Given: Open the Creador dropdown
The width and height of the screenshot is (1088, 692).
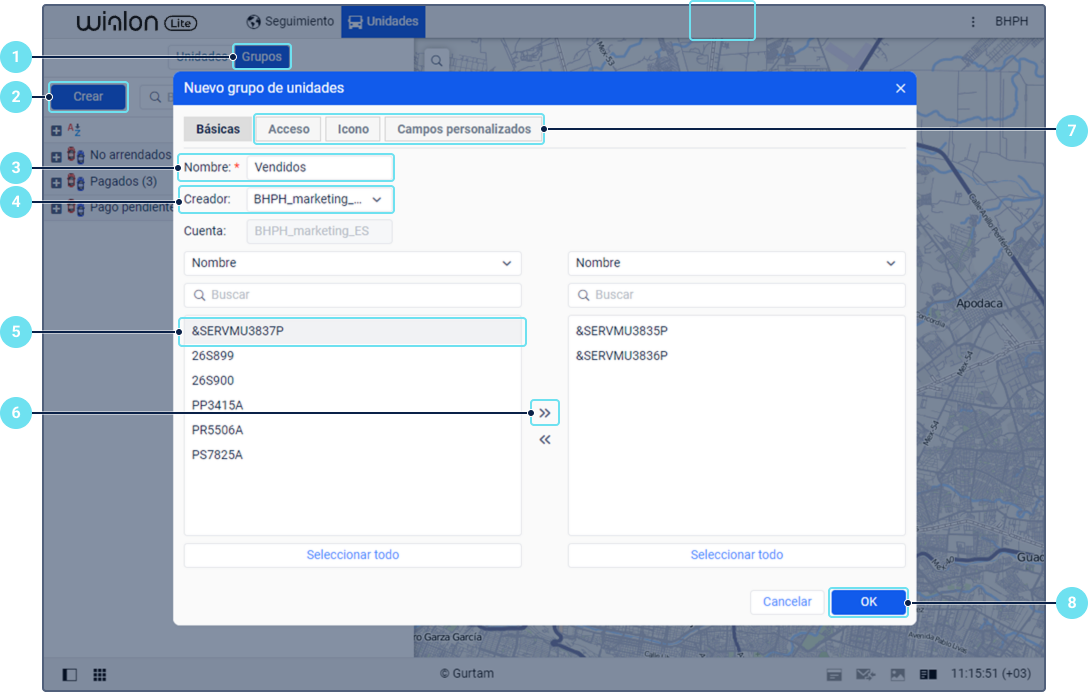Looking at the screenshot, I should tap(320, 199).
